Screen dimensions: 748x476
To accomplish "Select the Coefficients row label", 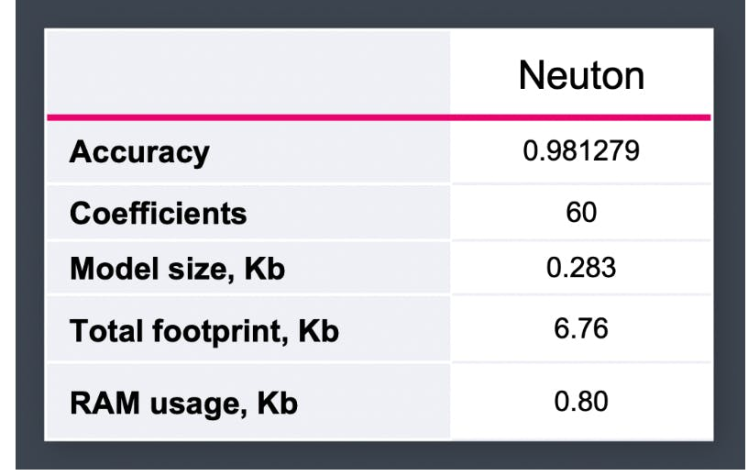I will [158, 213].
